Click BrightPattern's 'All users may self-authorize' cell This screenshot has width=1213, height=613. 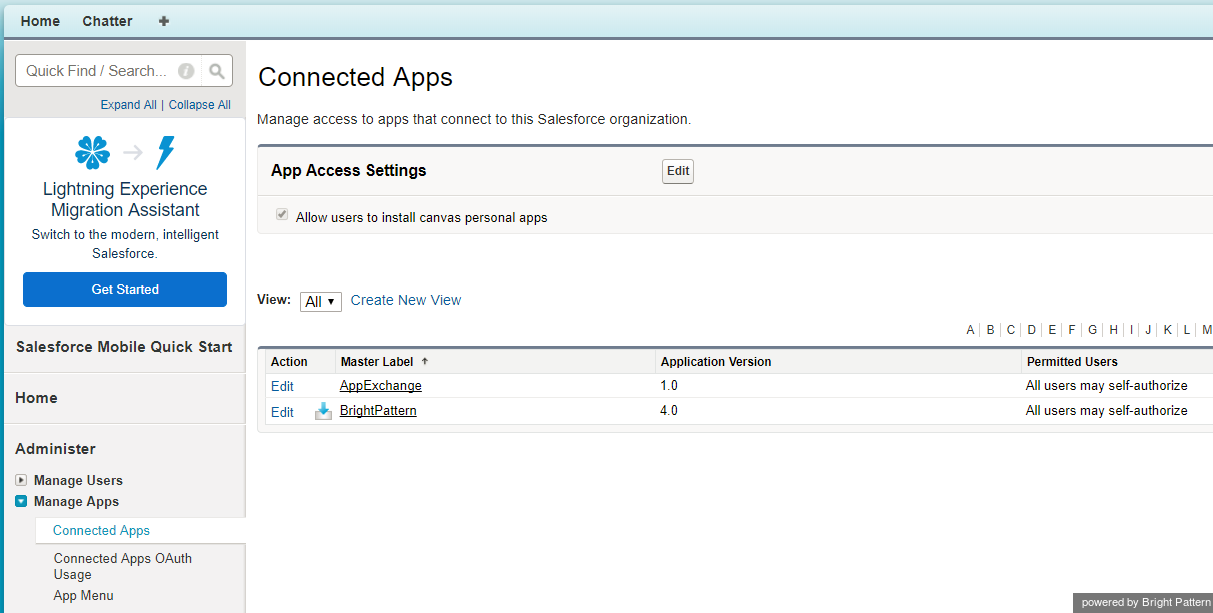click(x=1107, y=411)
